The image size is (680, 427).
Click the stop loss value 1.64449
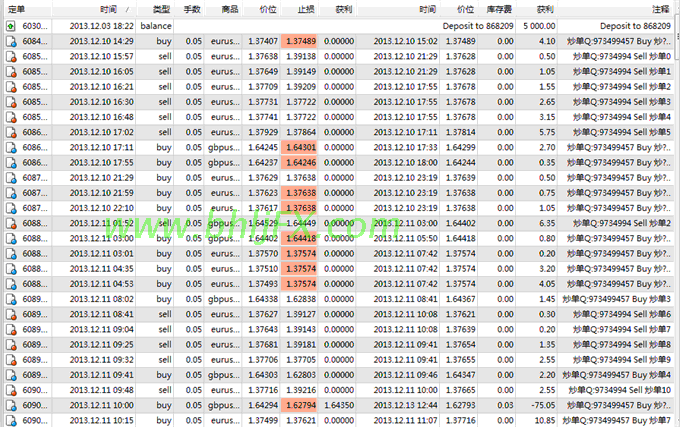coord(301,223)
